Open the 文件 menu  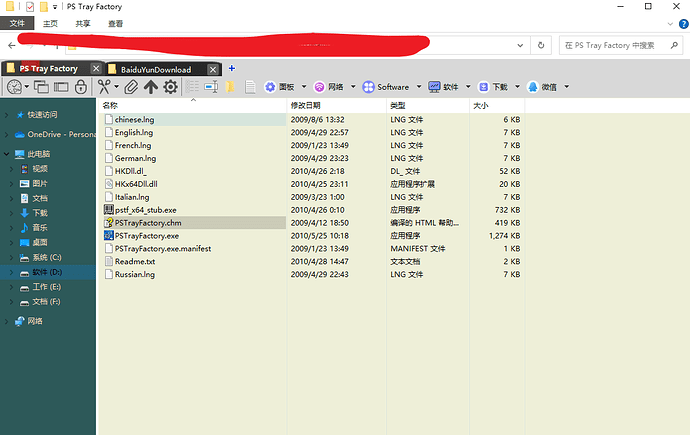(17, 23)
